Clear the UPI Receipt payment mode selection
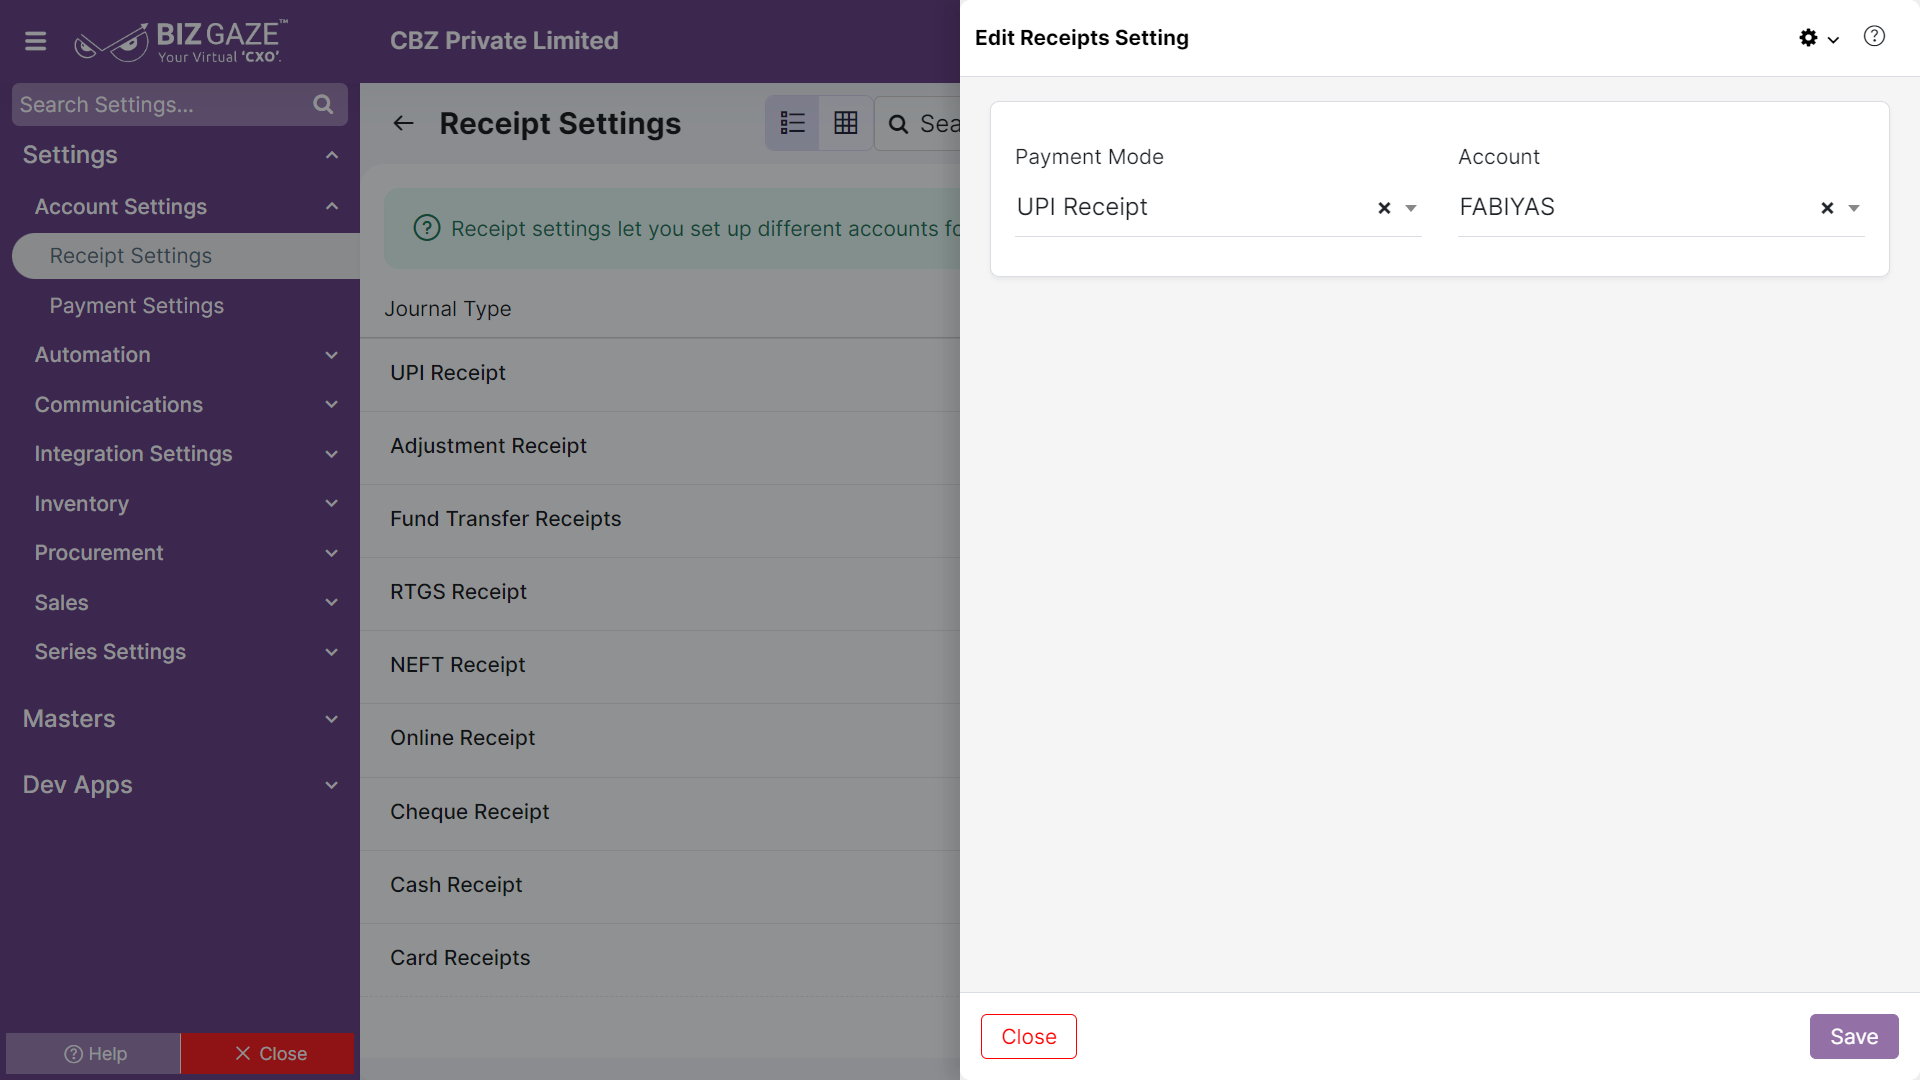This screenshot has height=1080, width=1920. point(1384,208)
